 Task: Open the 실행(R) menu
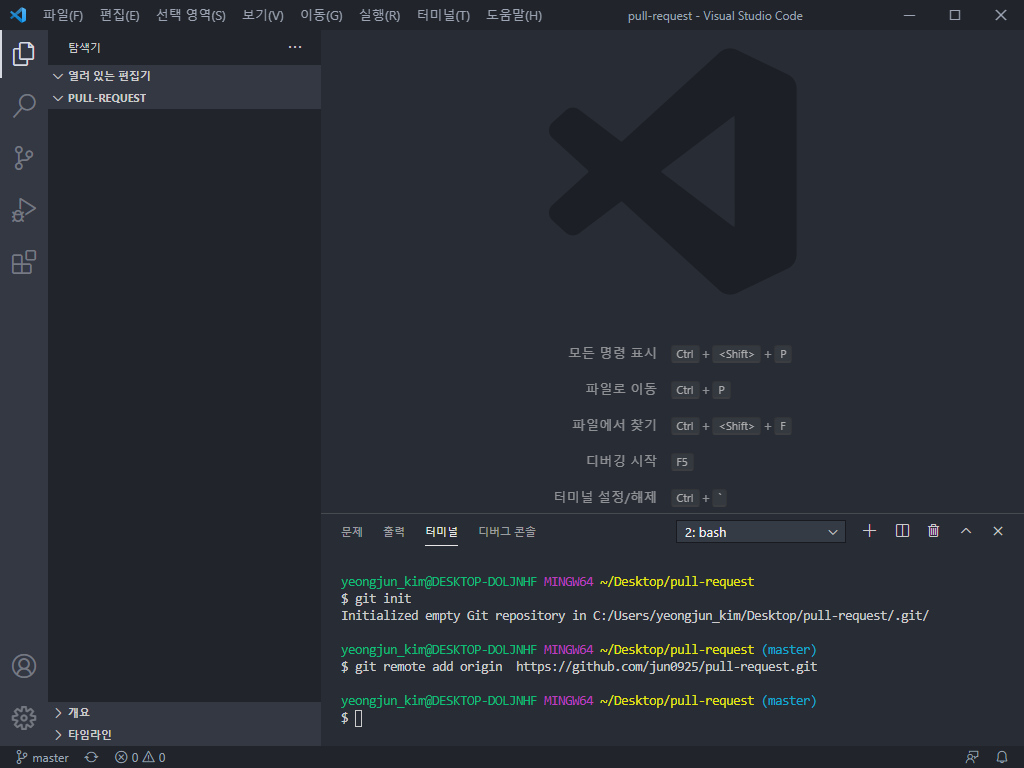coord(379,15)
